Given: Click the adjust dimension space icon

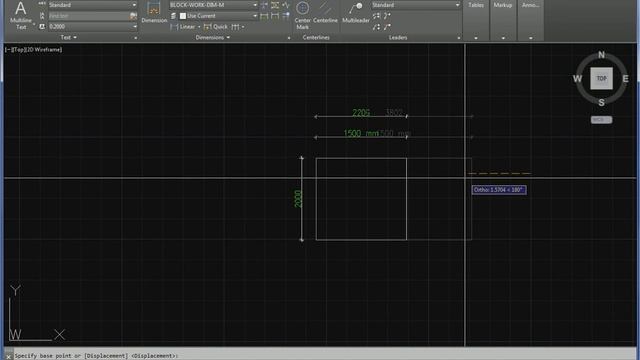Looking at the screenshot, I should 275,5.
